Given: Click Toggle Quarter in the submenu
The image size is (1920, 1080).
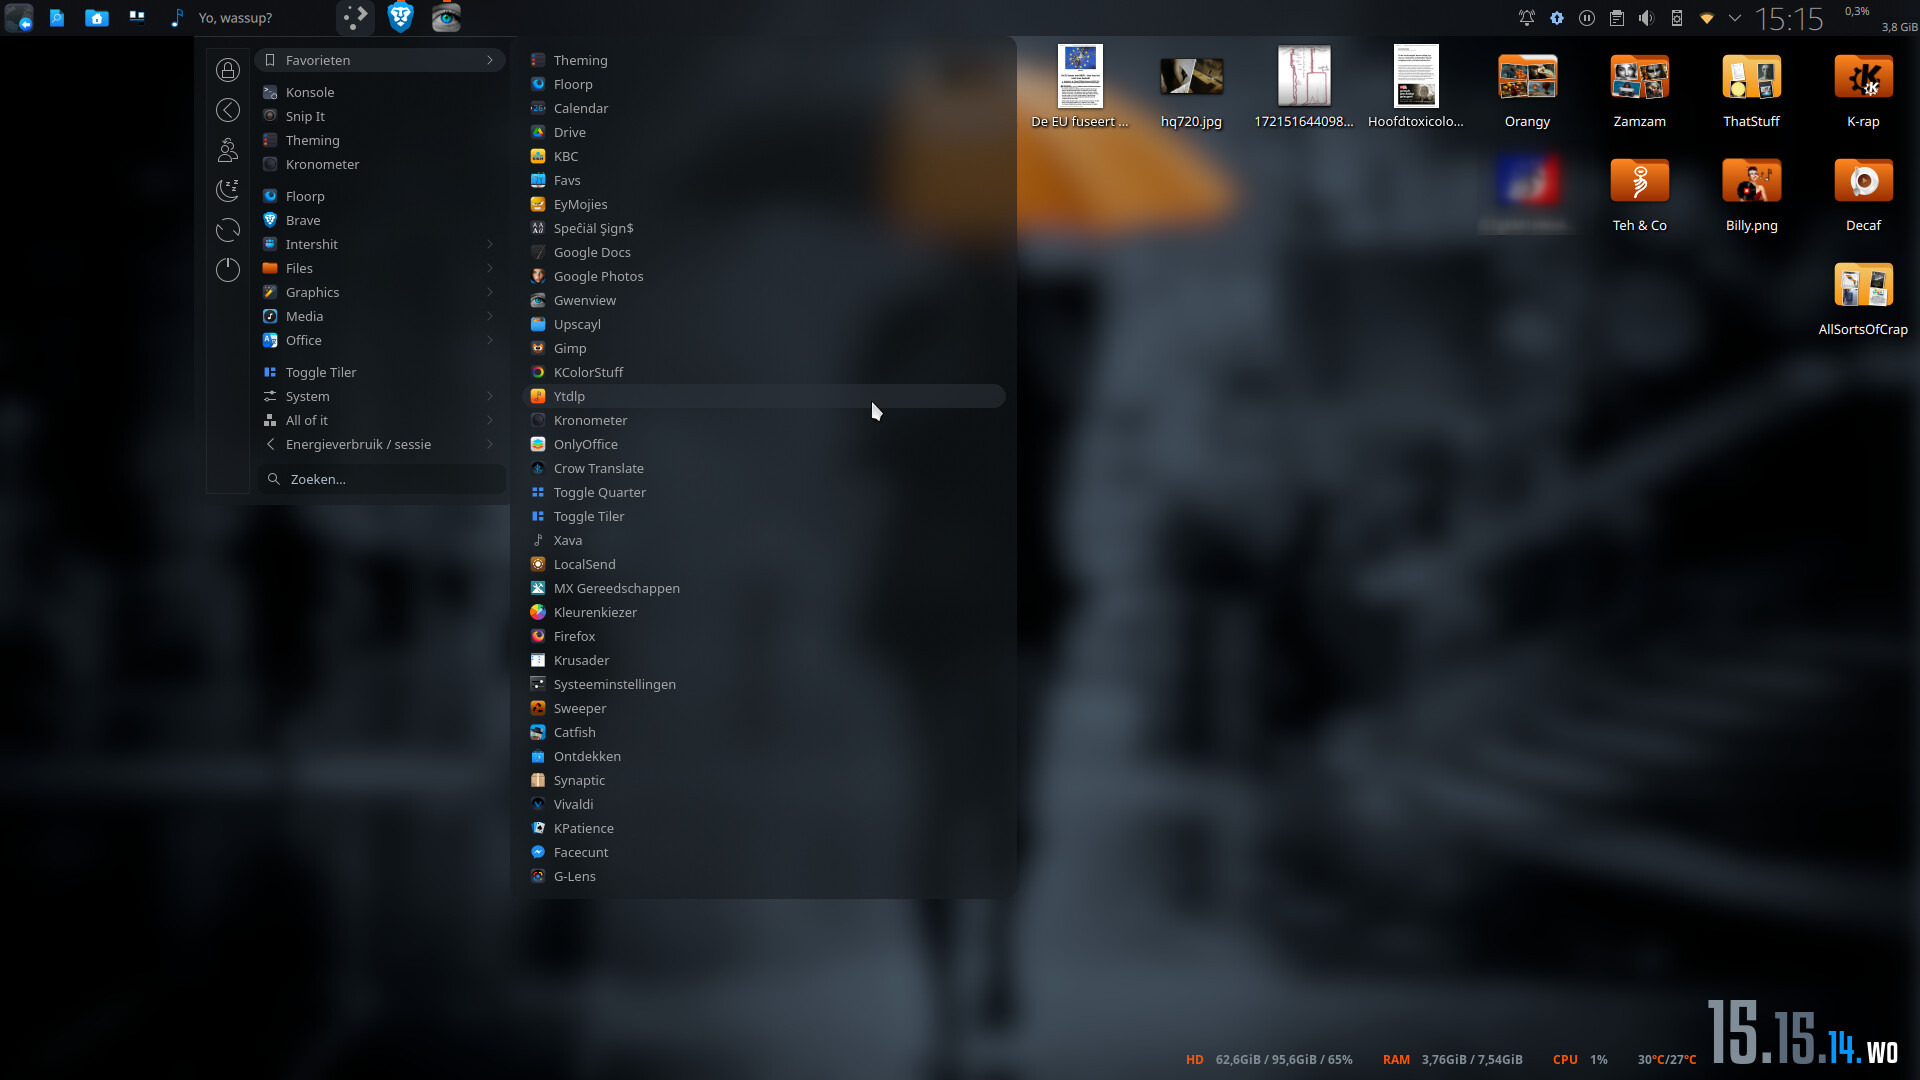Looking at the screenshot, I should (x=599, y=492).
